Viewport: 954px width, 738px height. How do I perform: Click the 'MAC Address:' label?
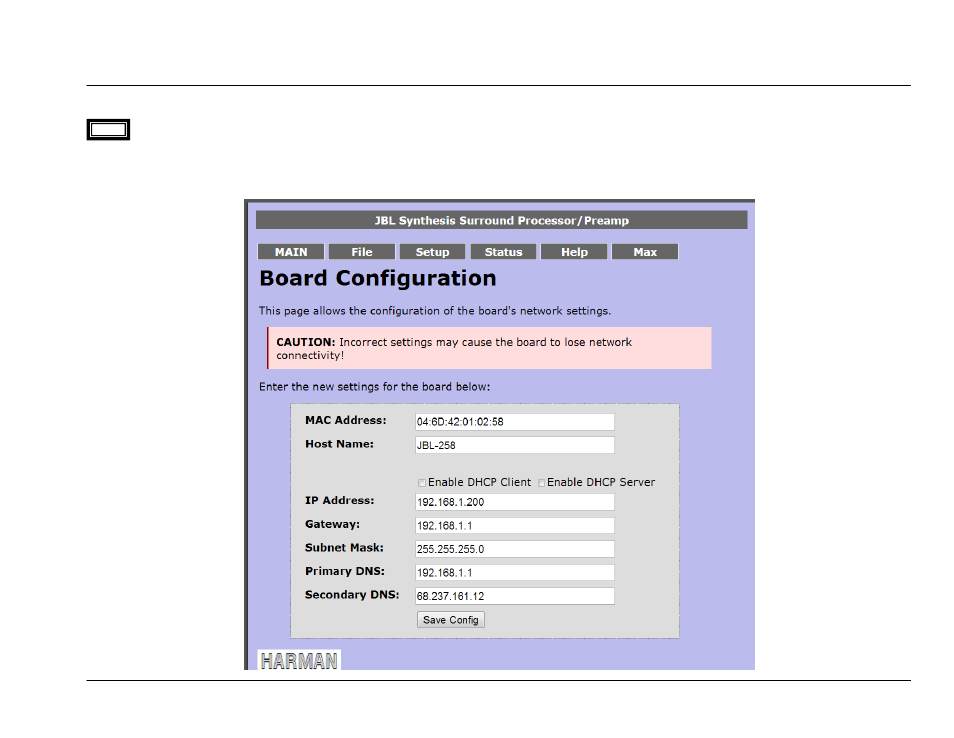coord(346,420)
